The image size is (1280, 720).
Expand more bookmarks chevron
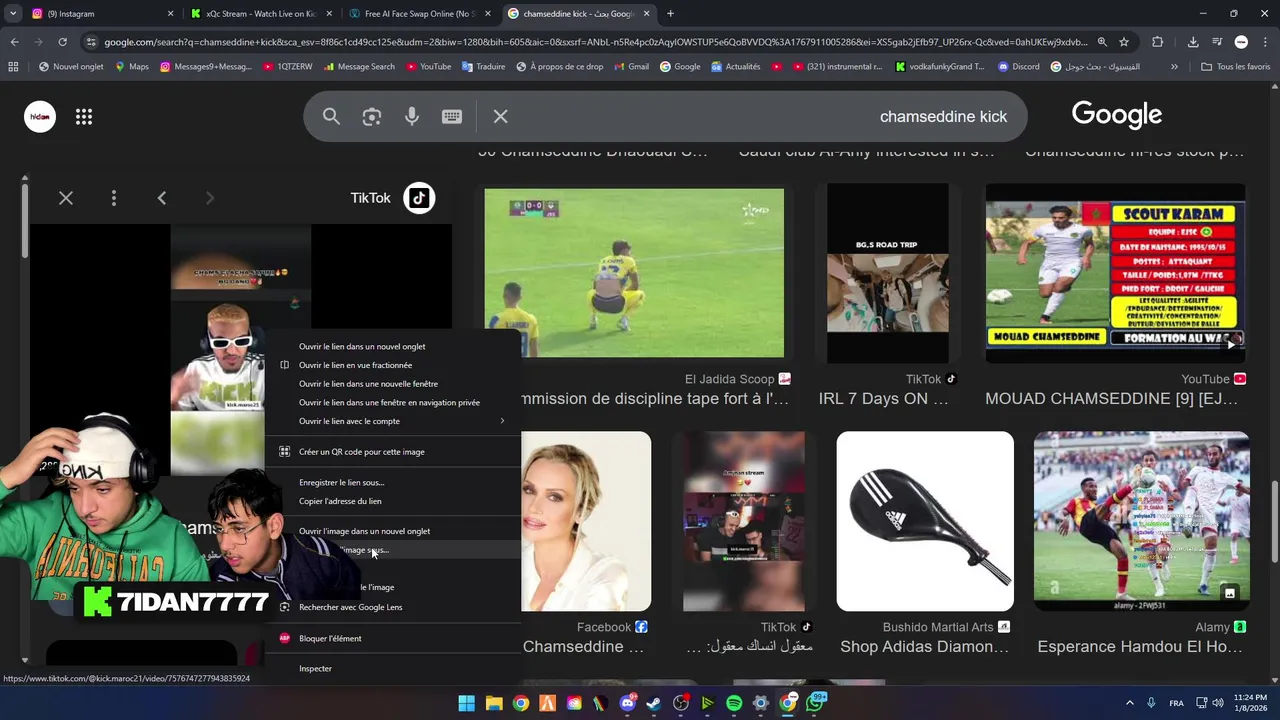tap(1174, 67)
